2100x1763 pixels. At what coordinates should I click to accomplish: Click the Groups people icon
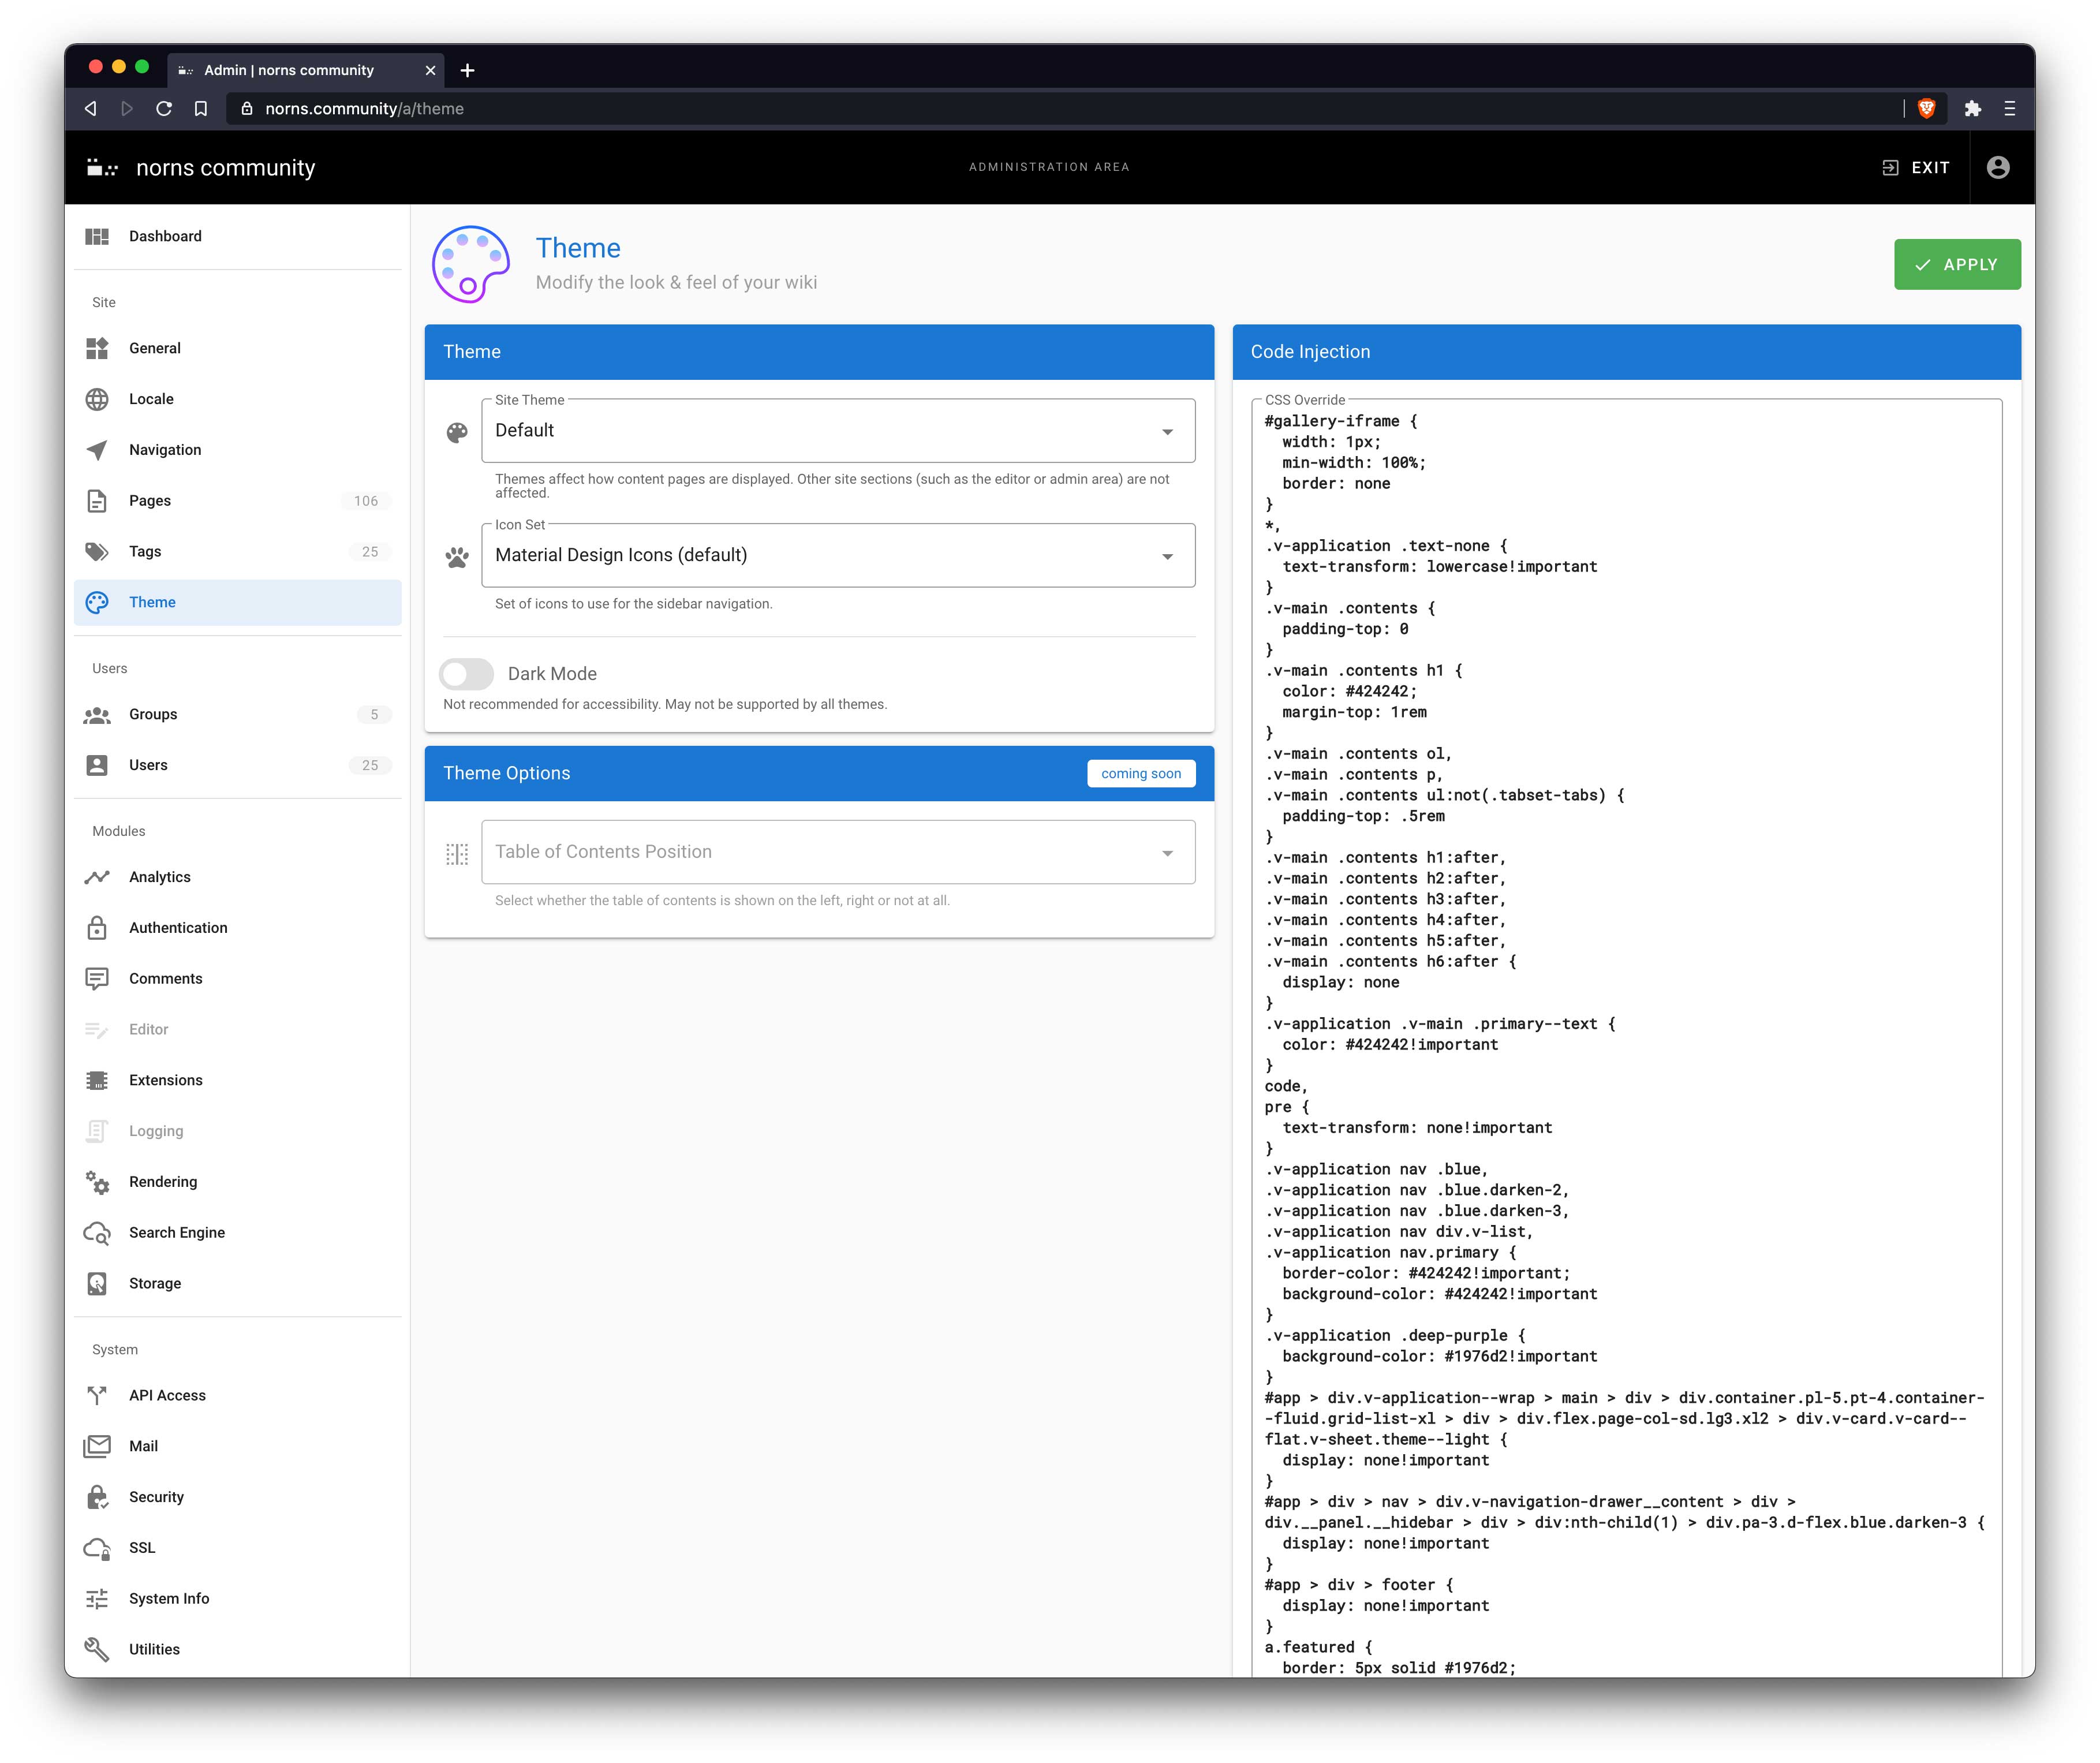[x=97, y=715]
